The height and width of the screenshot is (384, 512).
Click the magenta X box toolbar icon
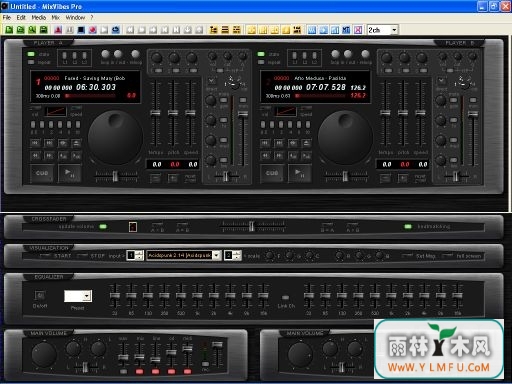[x=358, y=30]
